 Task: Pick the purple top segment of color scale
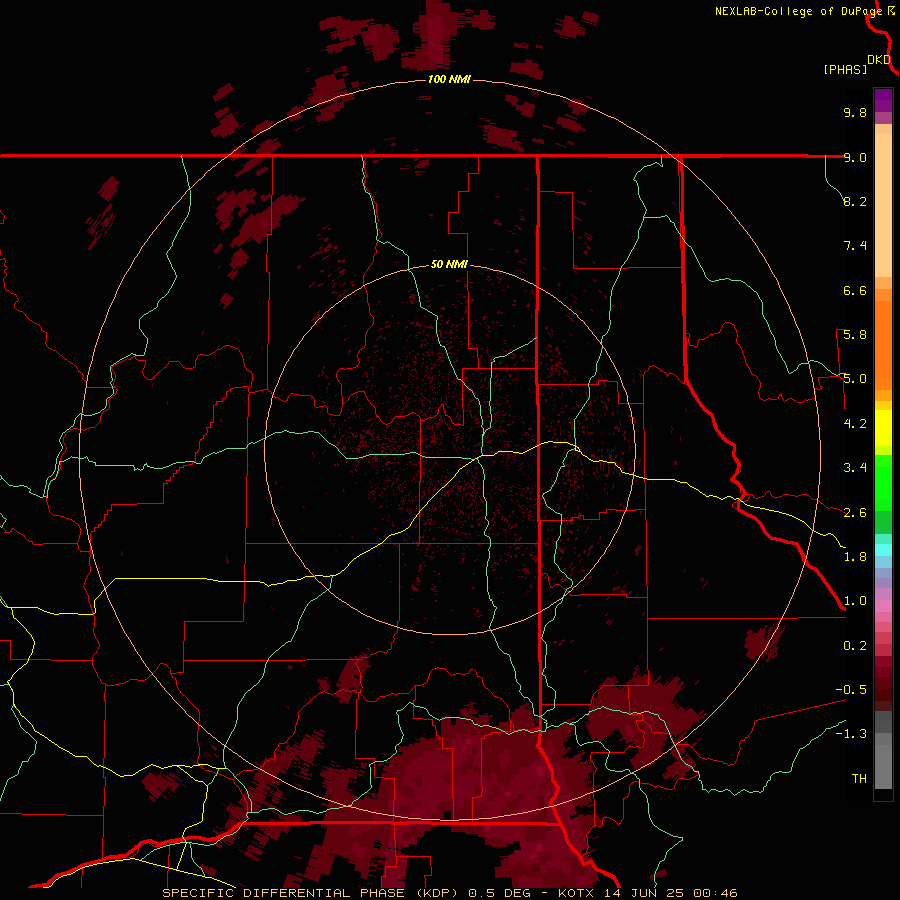[x=883, y=100]
